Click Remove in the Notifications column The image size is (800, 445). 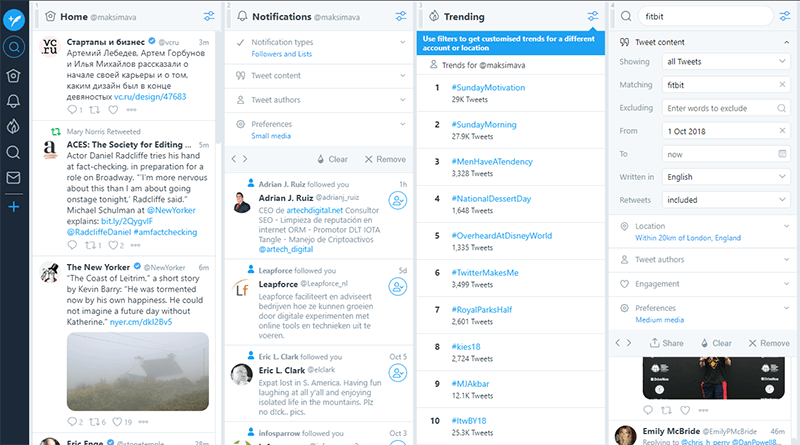(385, 159)
